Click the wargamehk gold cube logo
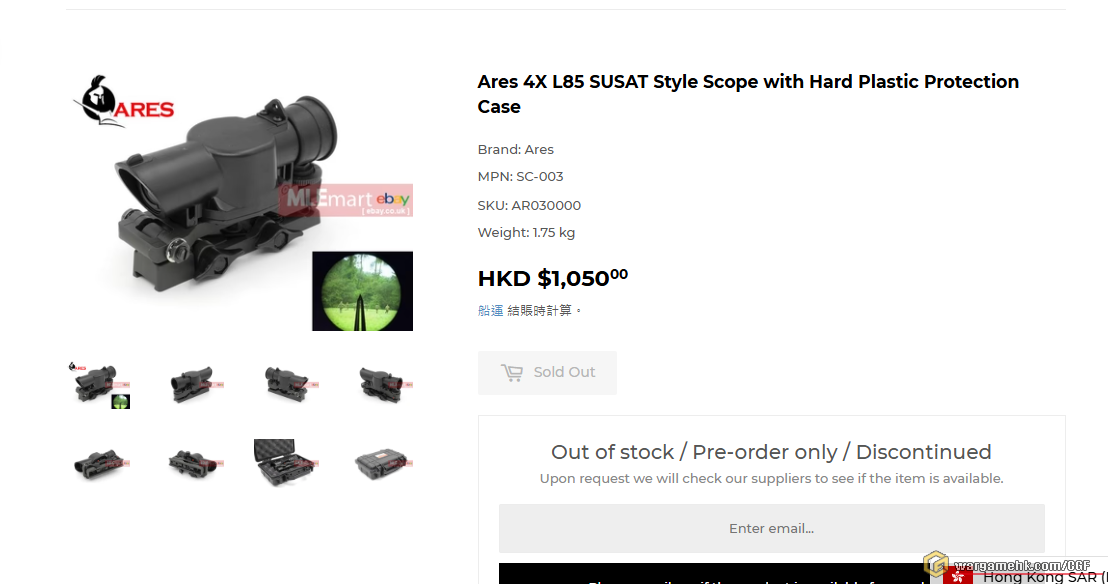Screen dimensions: 1108x584 (935, 564)
